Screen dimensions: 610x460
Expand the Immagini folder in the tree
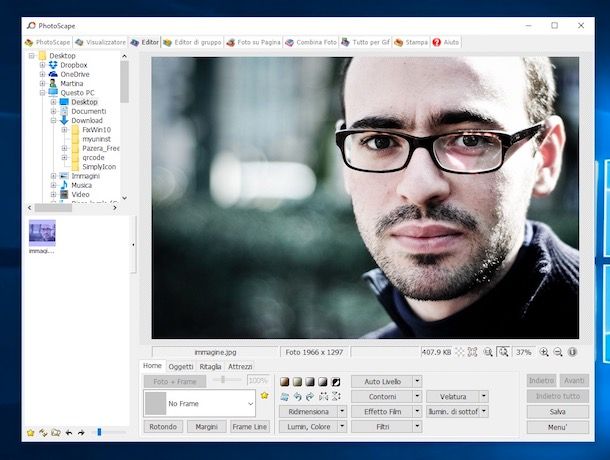pos(53,175)
